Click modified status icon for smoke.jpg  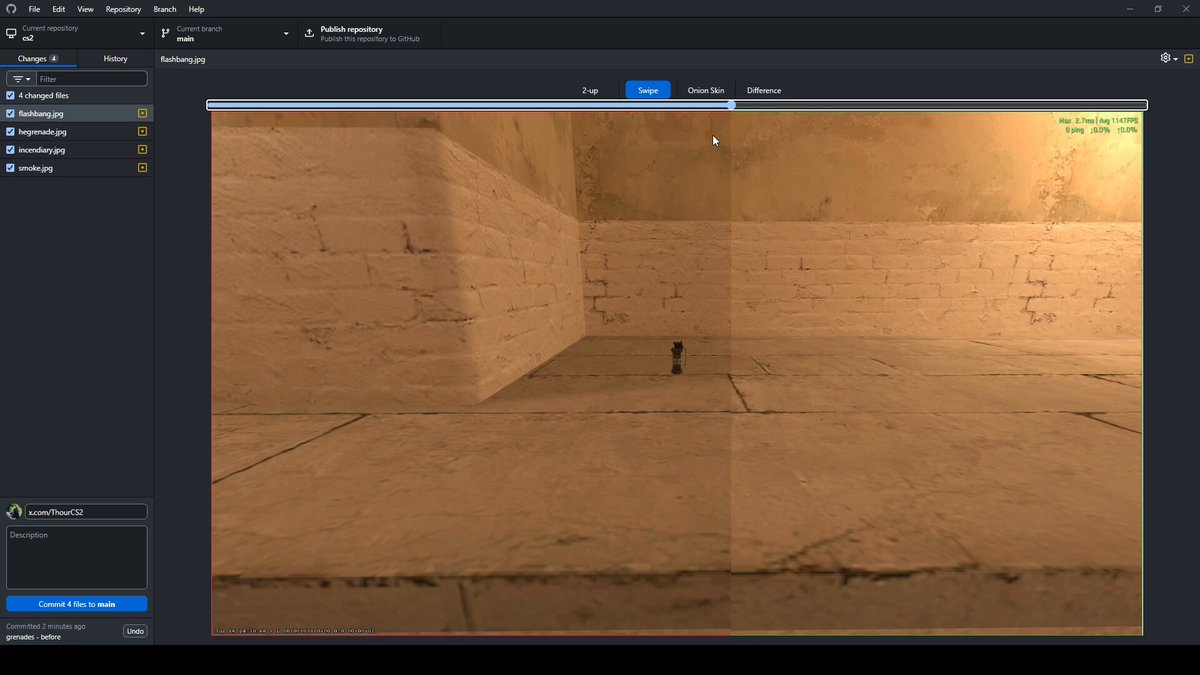pyautogui.click(x=142, y=167)
